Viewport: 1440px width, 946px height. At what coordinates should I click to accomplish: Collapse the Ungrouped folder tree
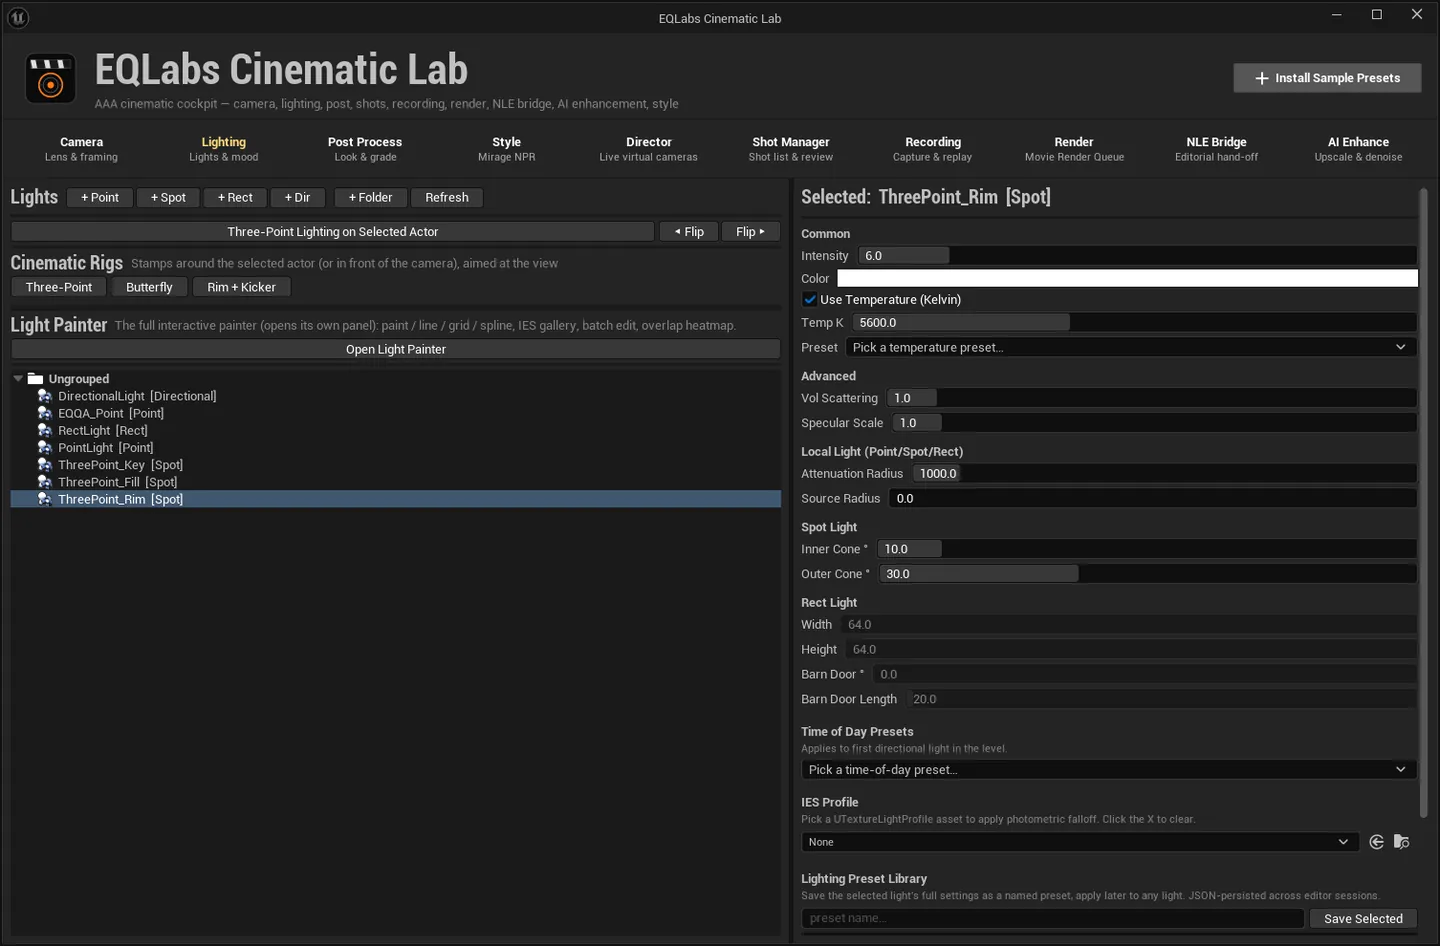[x=18, y=379]
